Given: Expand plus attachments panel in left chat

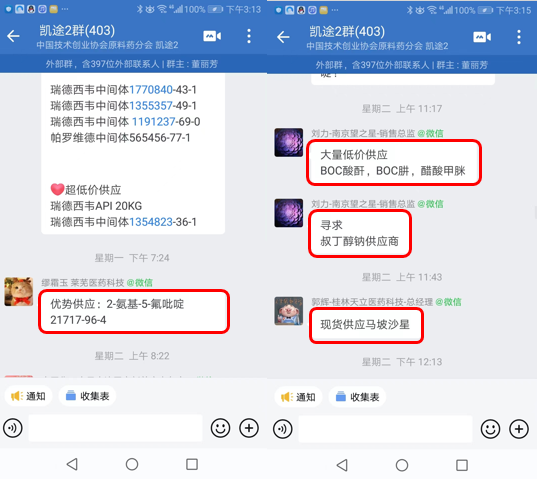Looking at the screenshot, I should coord(249,428).
